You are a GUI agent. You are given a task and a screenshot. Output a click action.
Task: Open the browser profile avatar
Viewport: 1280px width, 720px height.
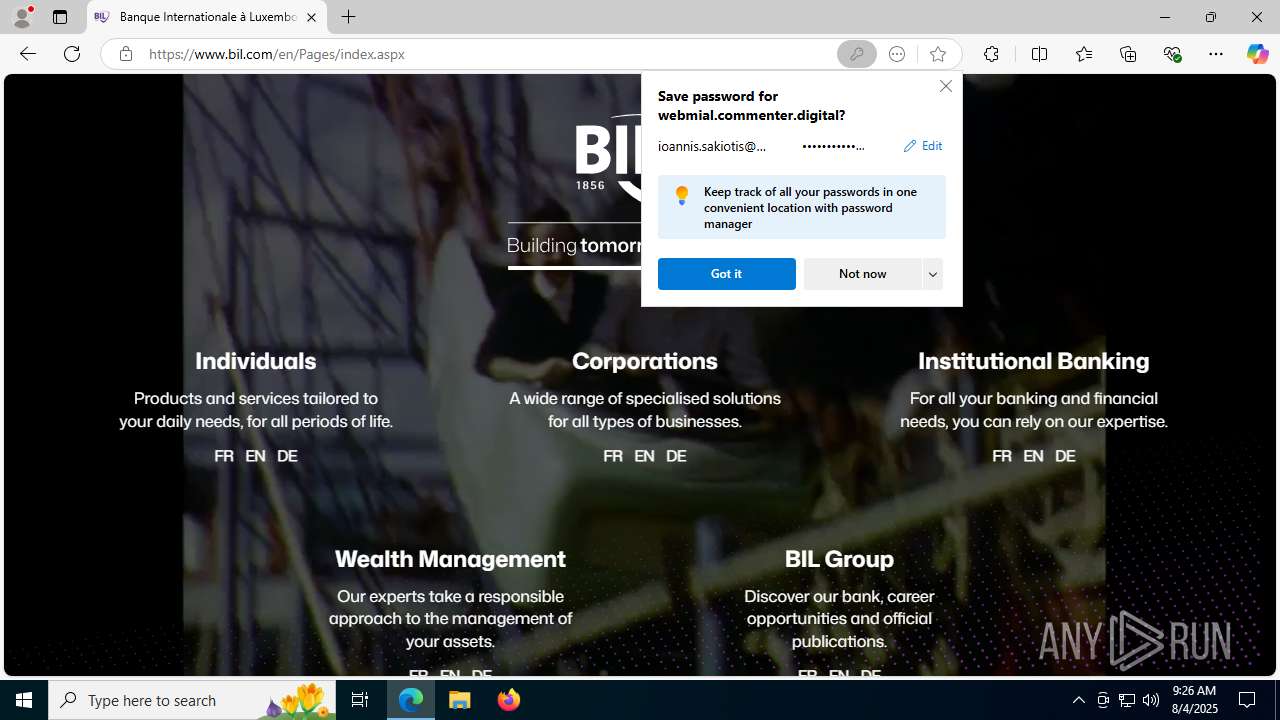[22, 17]
